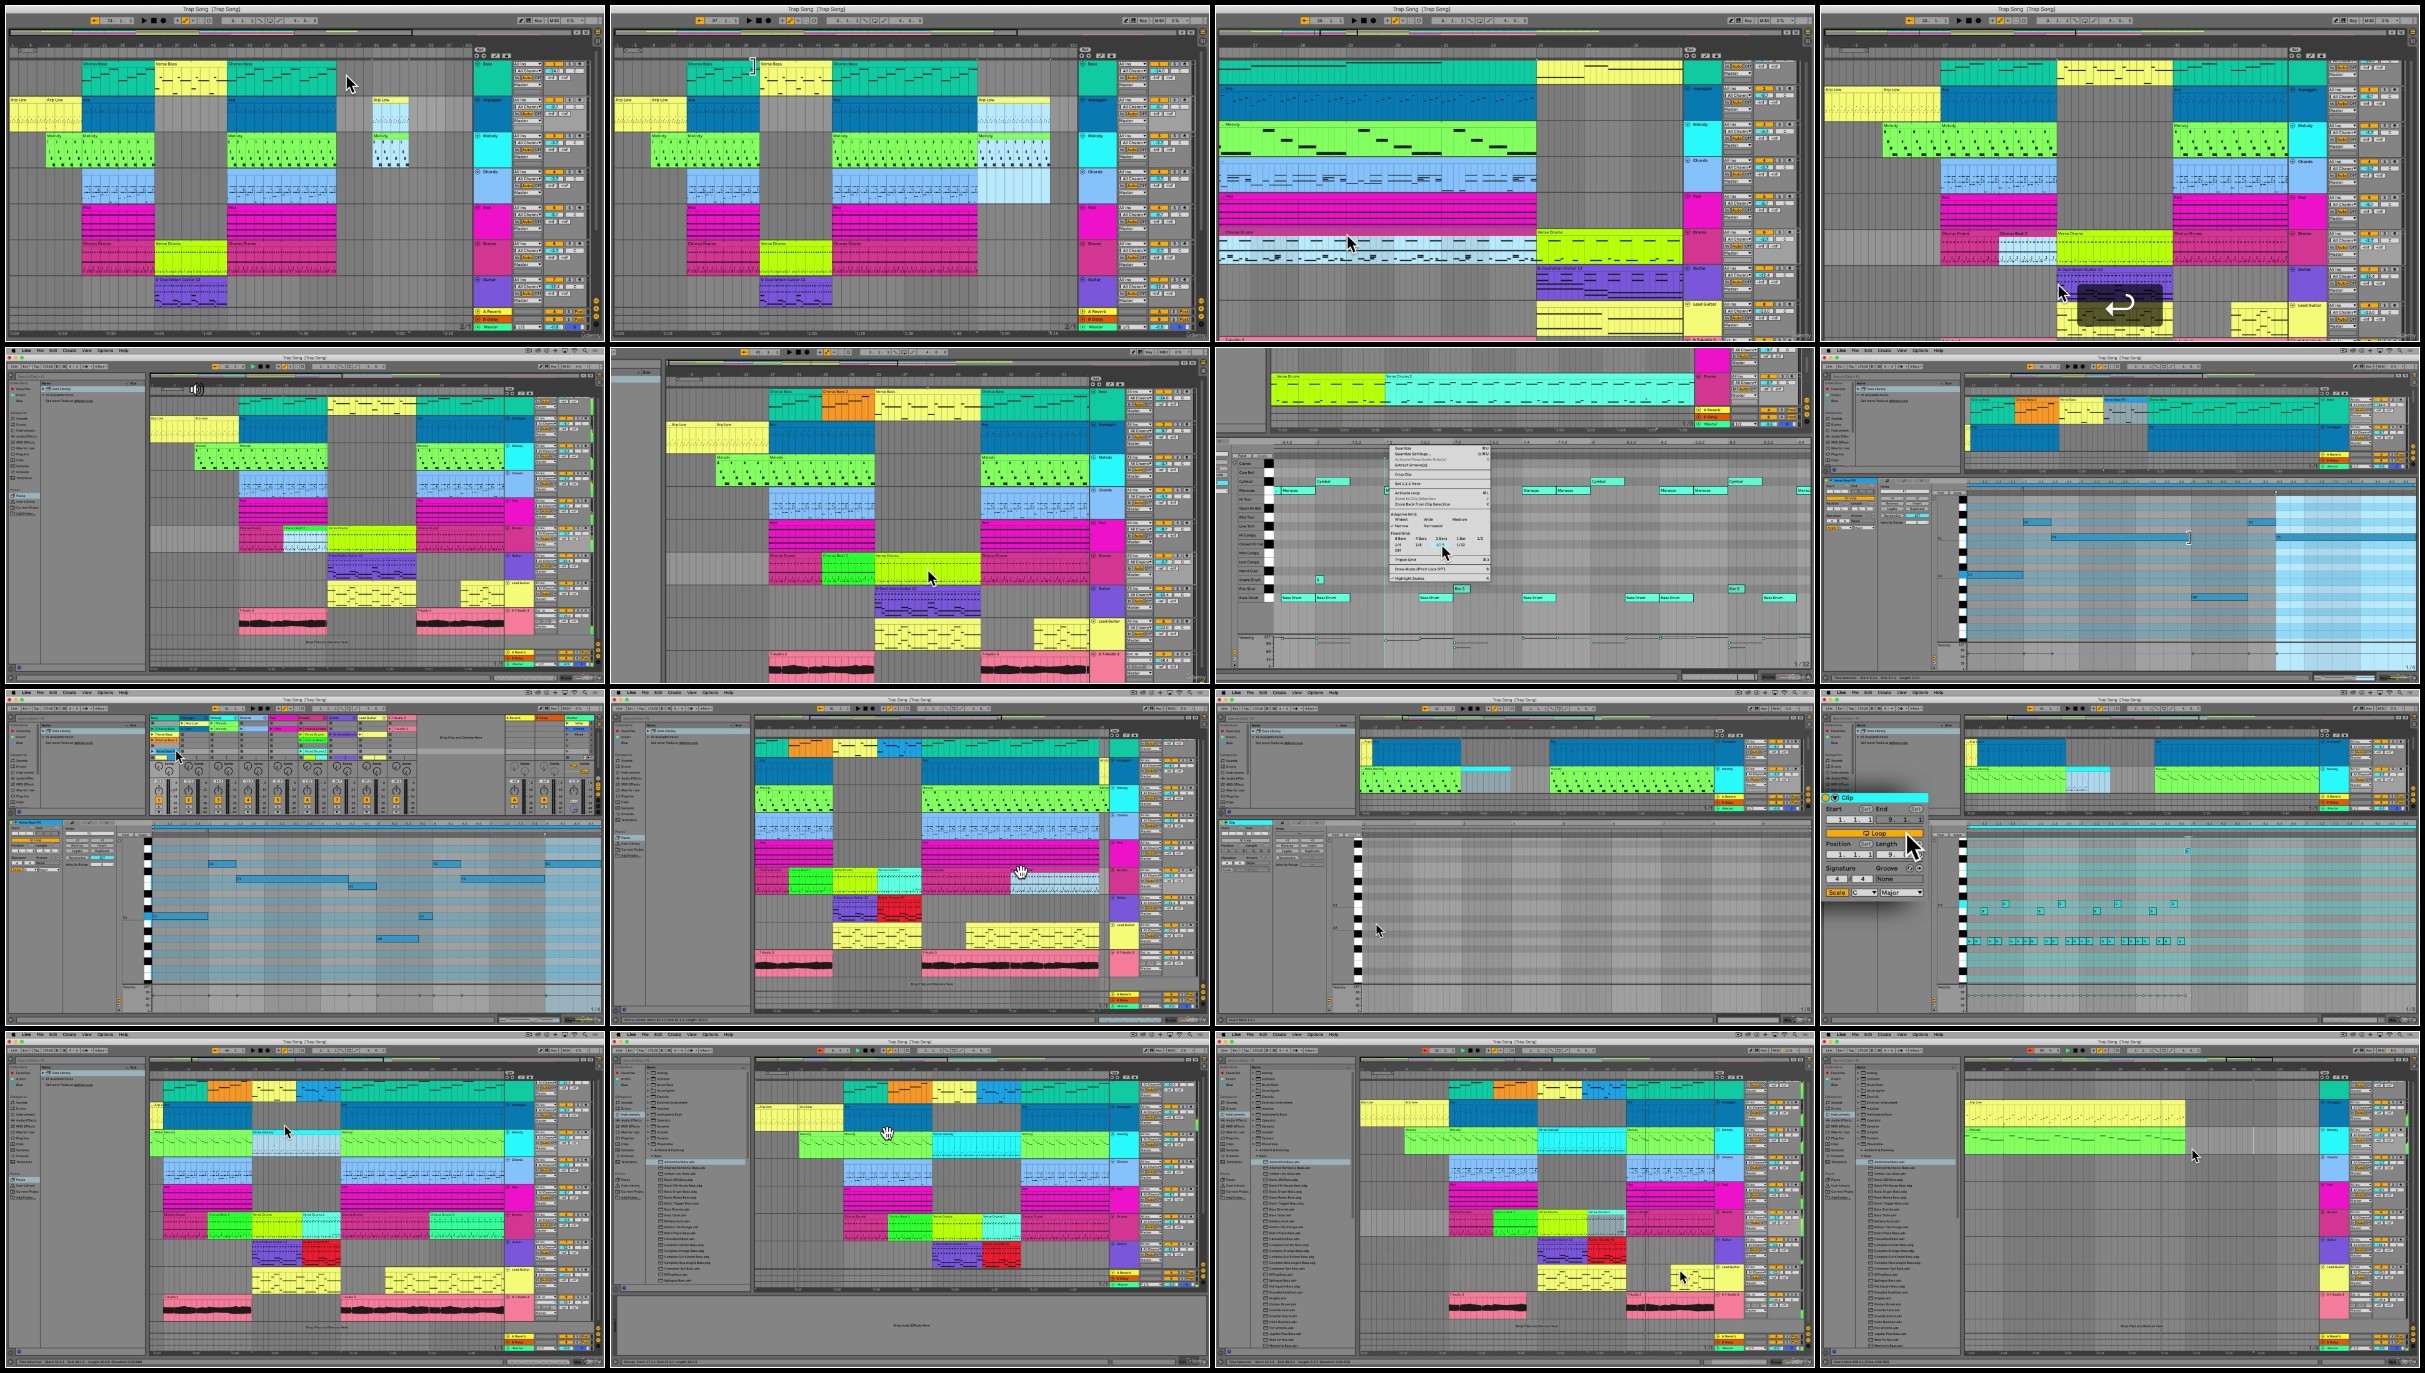The height and width of the screenshot is (1373, 2425).
Task: Click the Set button next to Start
Action: 1866,809
